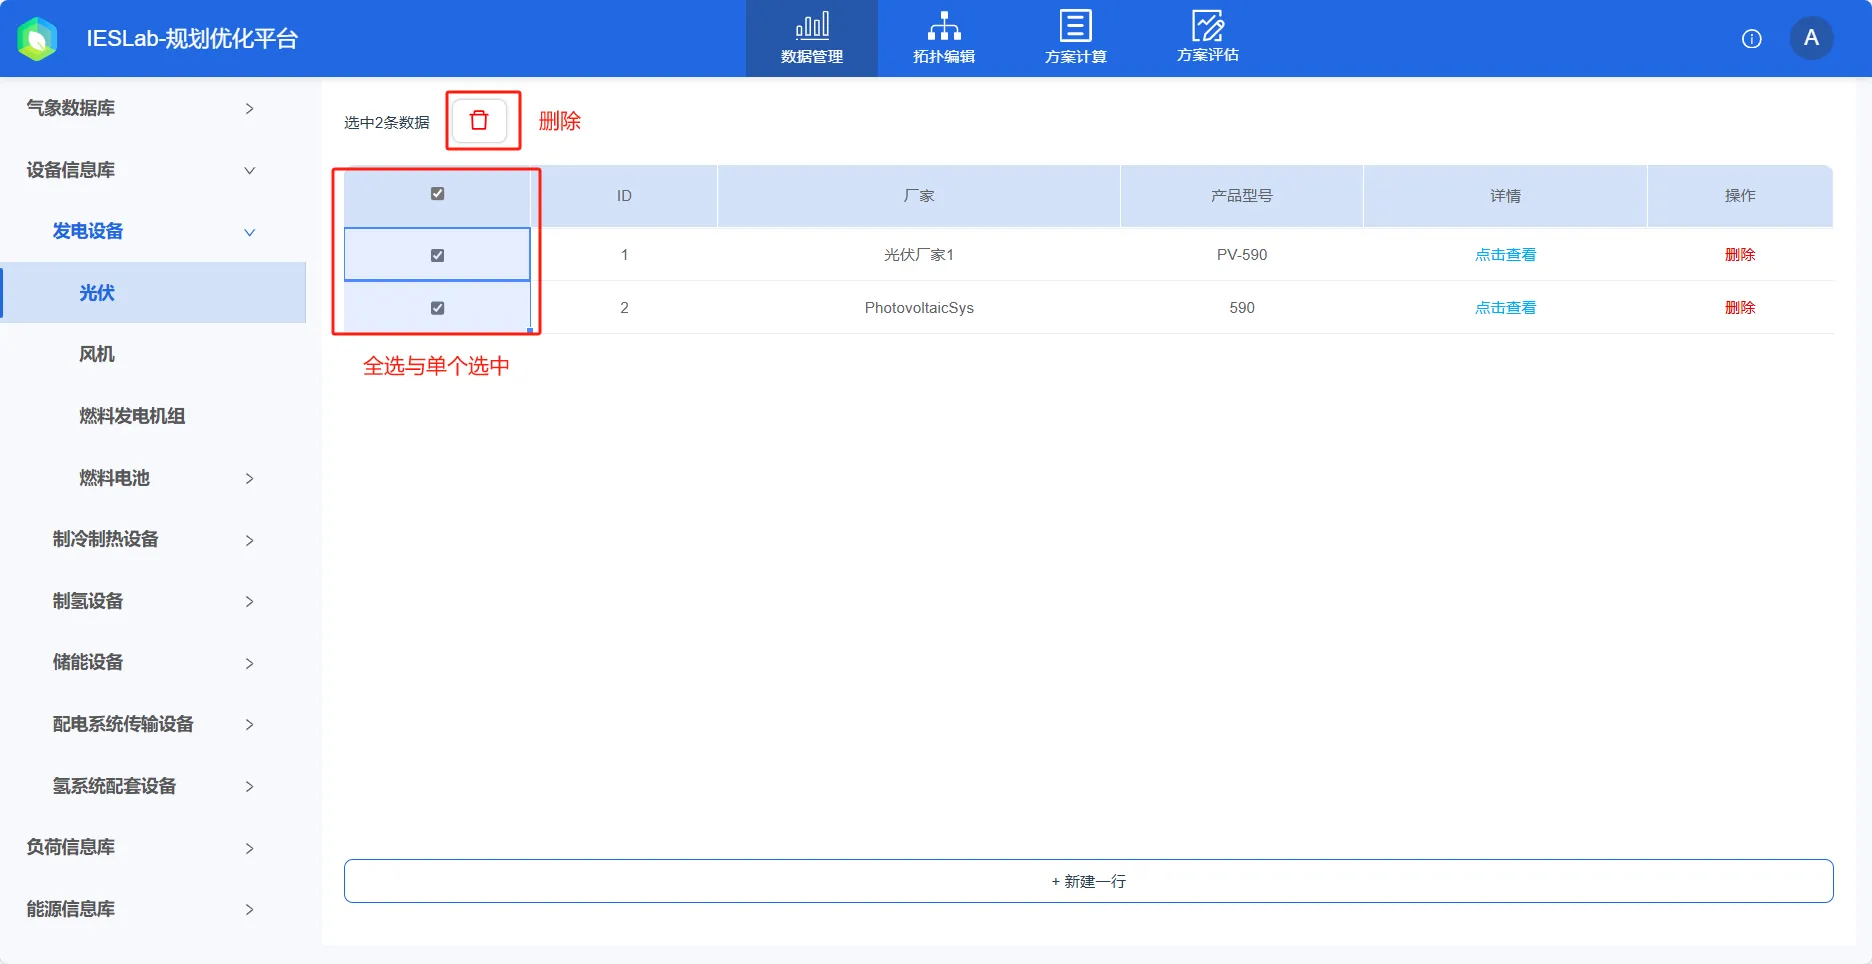
Task: Click the info circle icon
Action: point(1752,39)
